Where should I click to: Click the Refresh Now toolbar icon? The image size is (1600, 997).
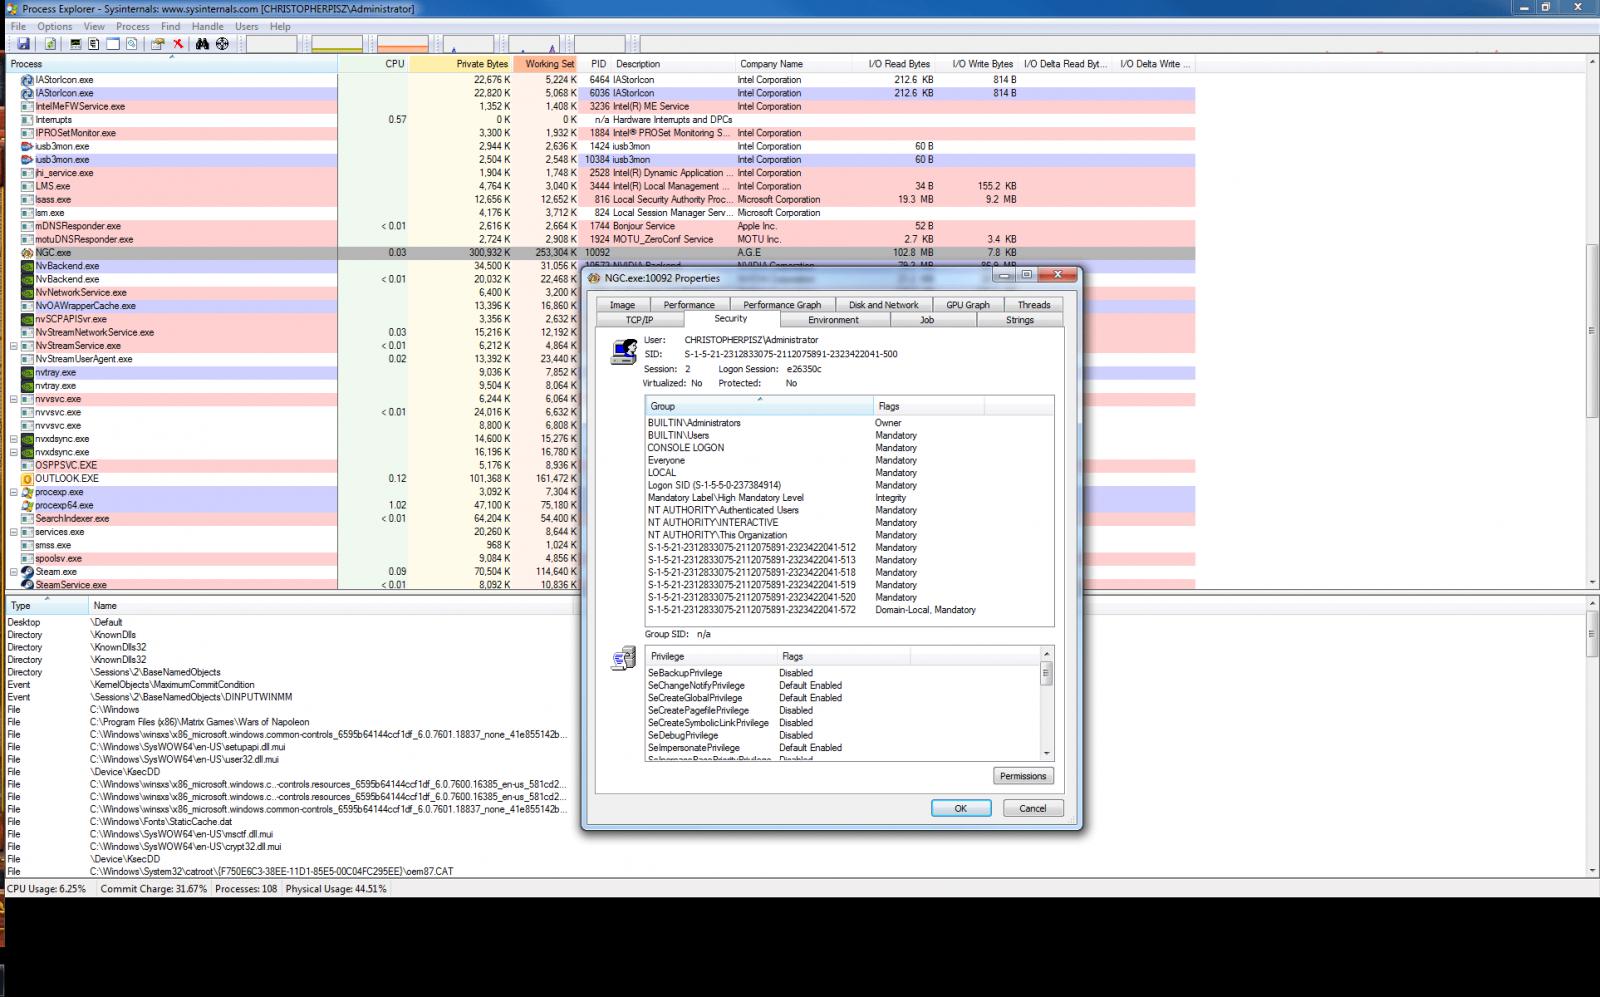[x=50, y=44]
